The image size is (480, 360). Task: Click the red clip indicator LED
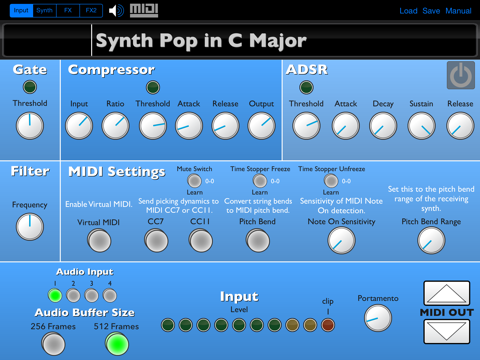tap(328, 325)
